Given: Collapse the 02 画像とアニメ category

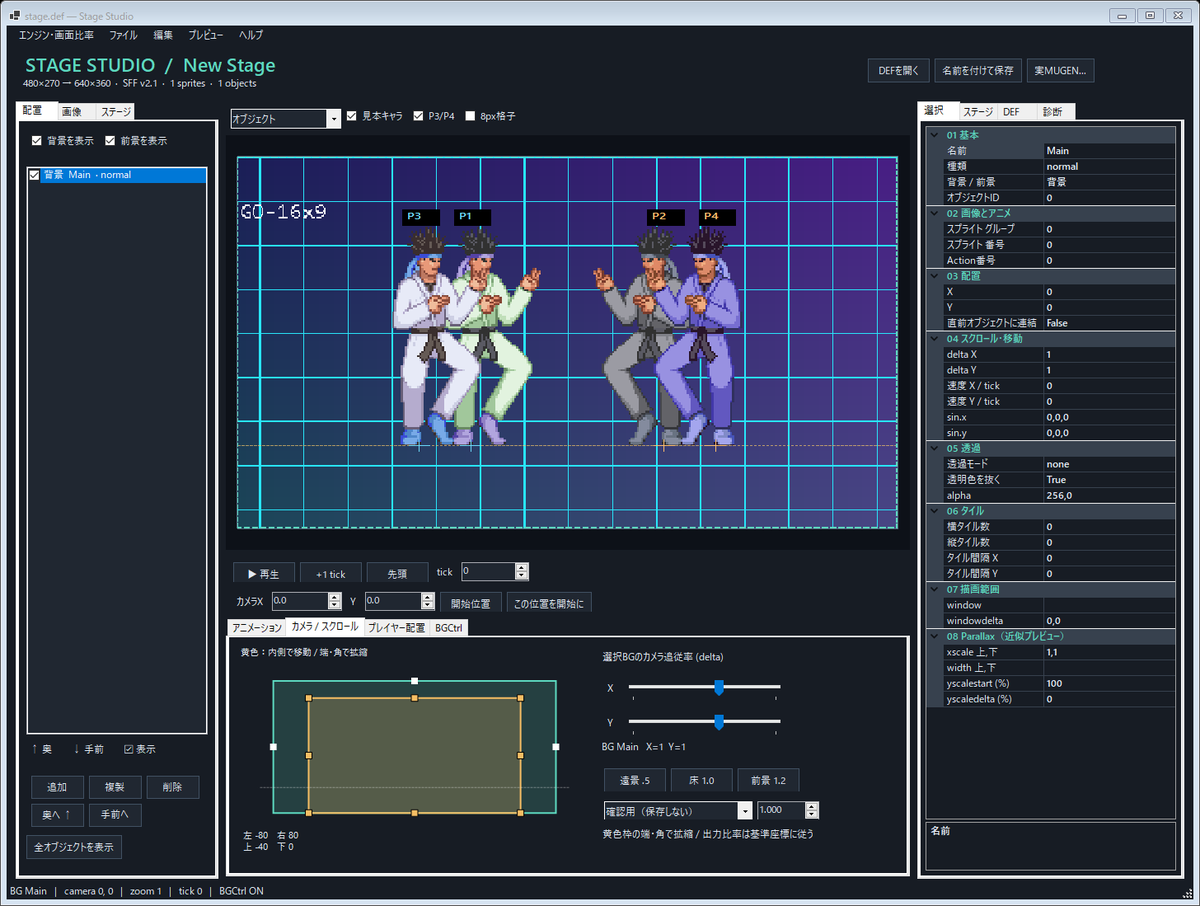Looking at the screenshot, I should [935, 214].
